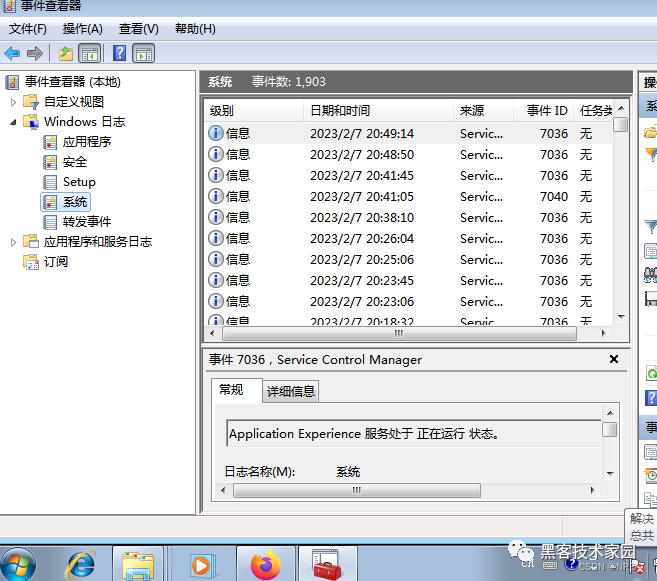Click the binoculars find icon in actions pane

click(650, 275)
